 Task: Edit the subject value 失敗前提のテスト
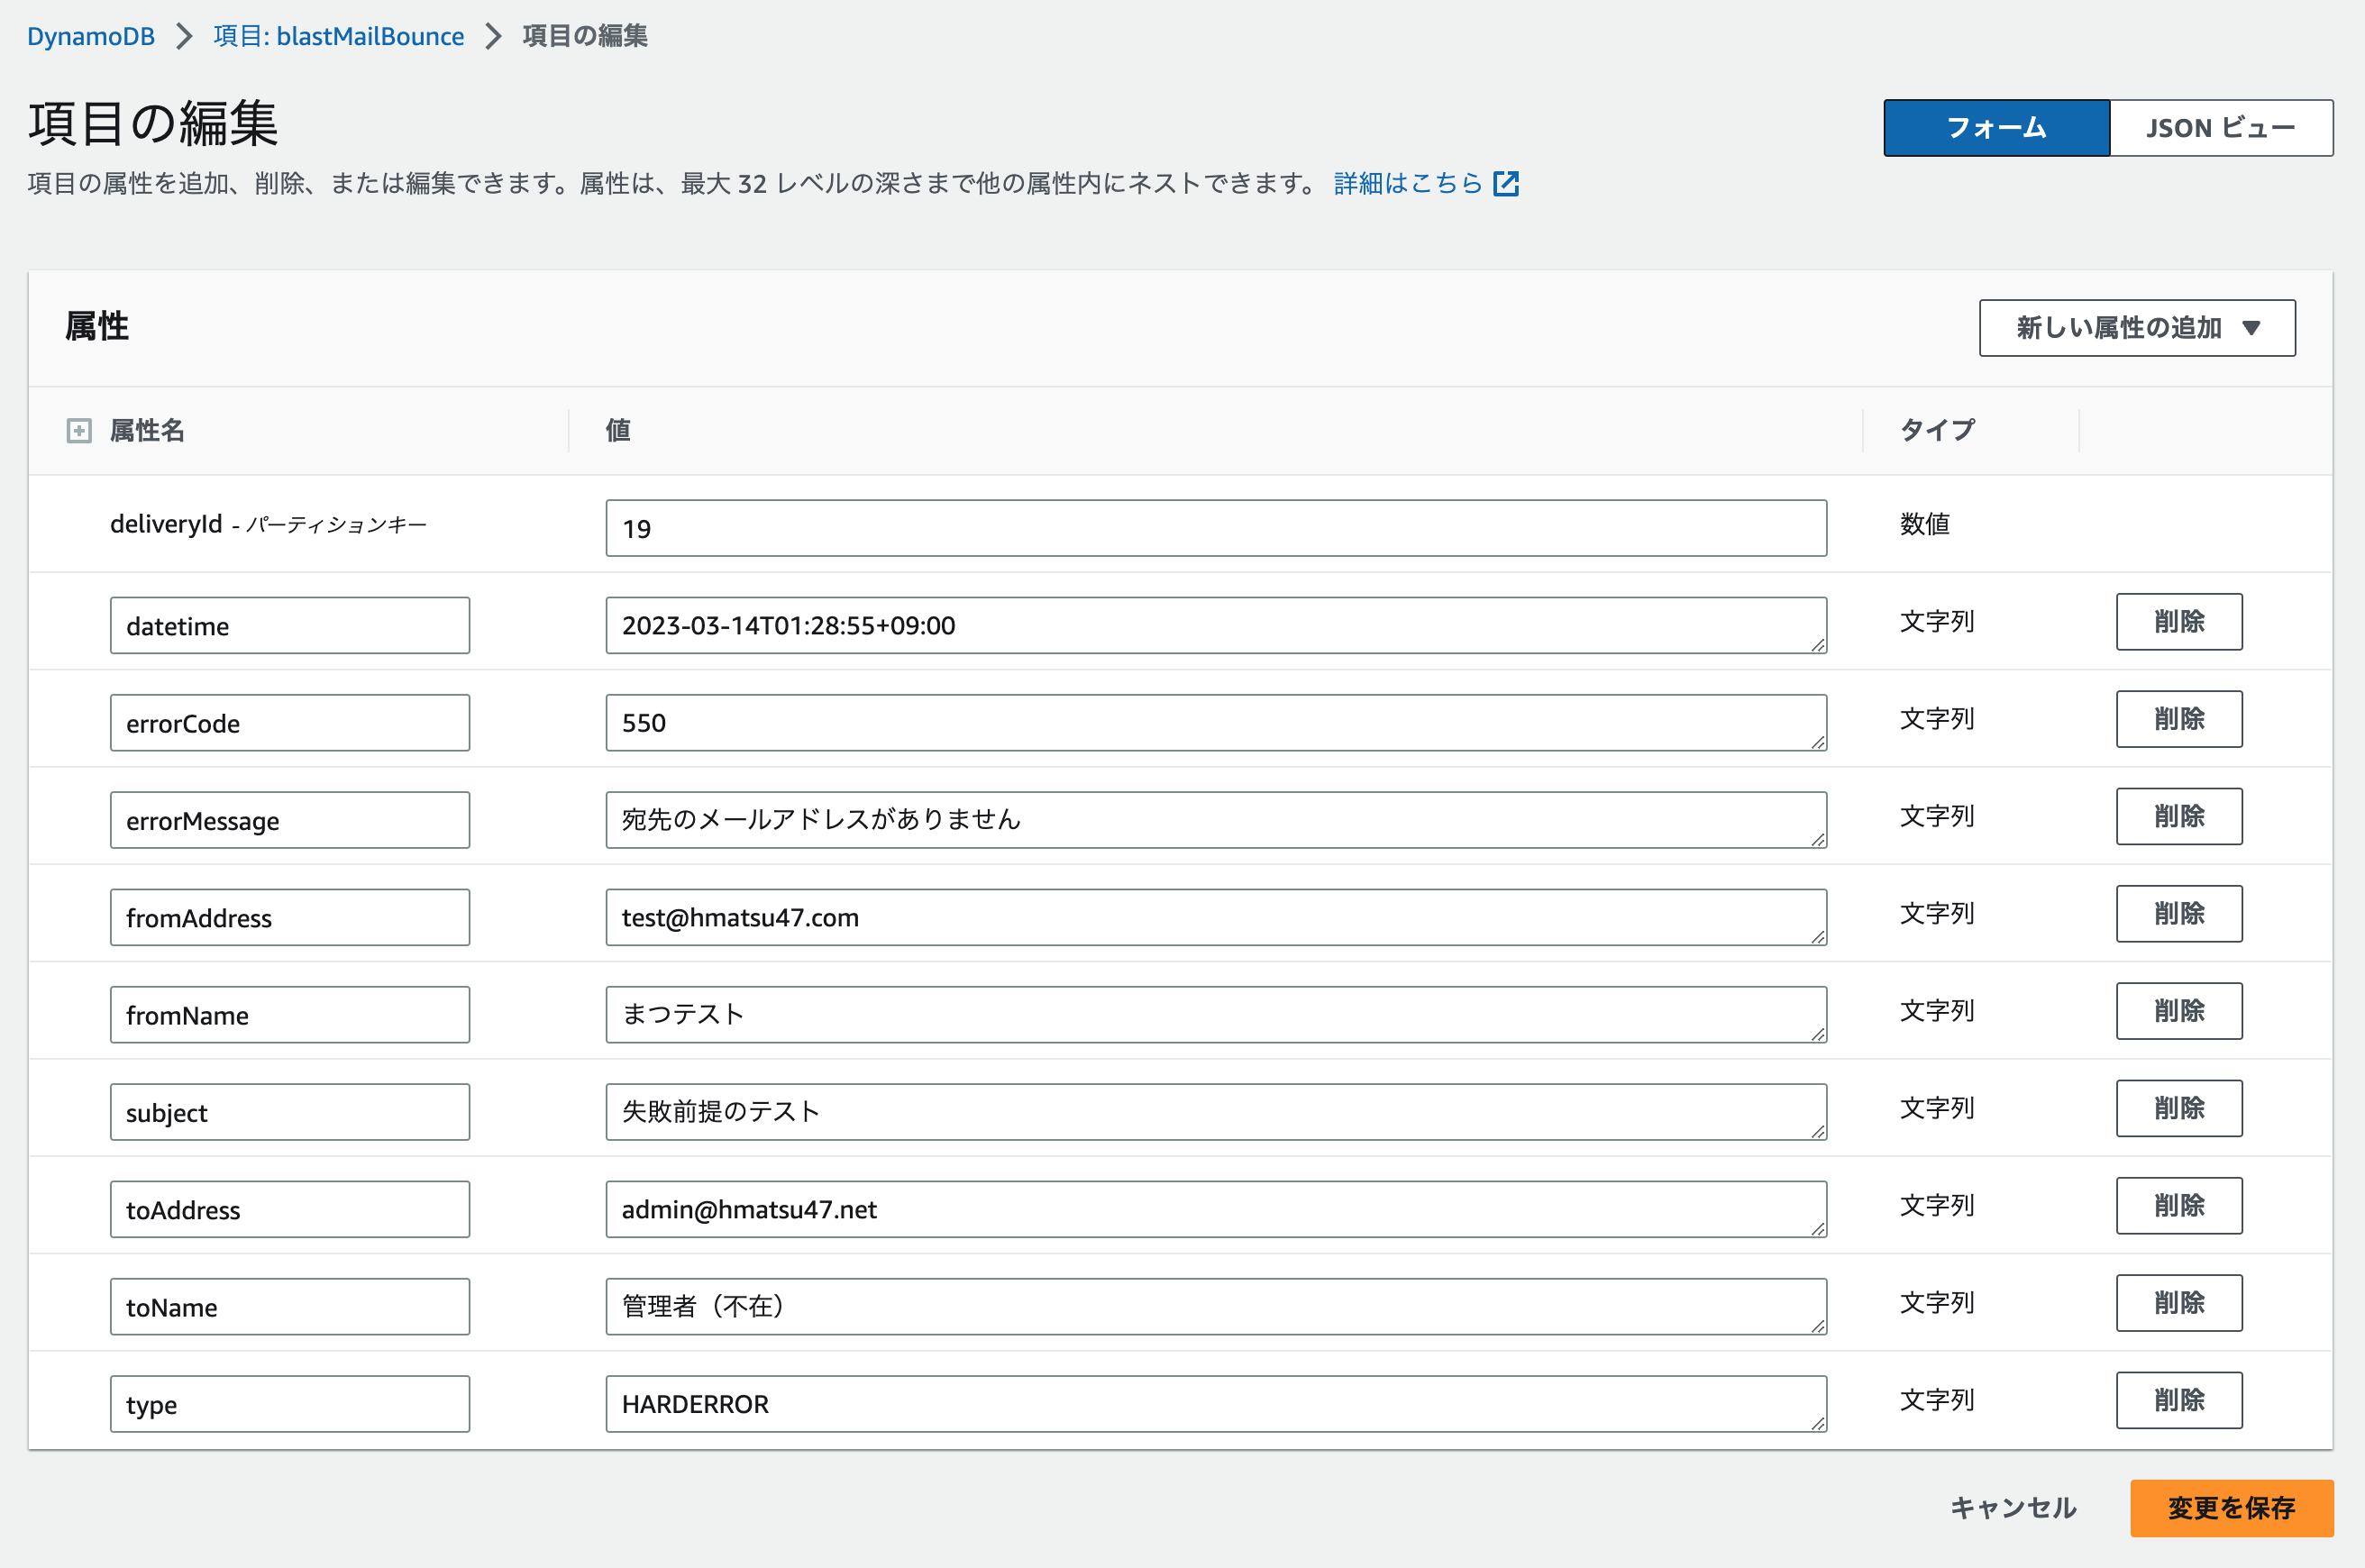pyautogui.click(x=1216, y=1110)
